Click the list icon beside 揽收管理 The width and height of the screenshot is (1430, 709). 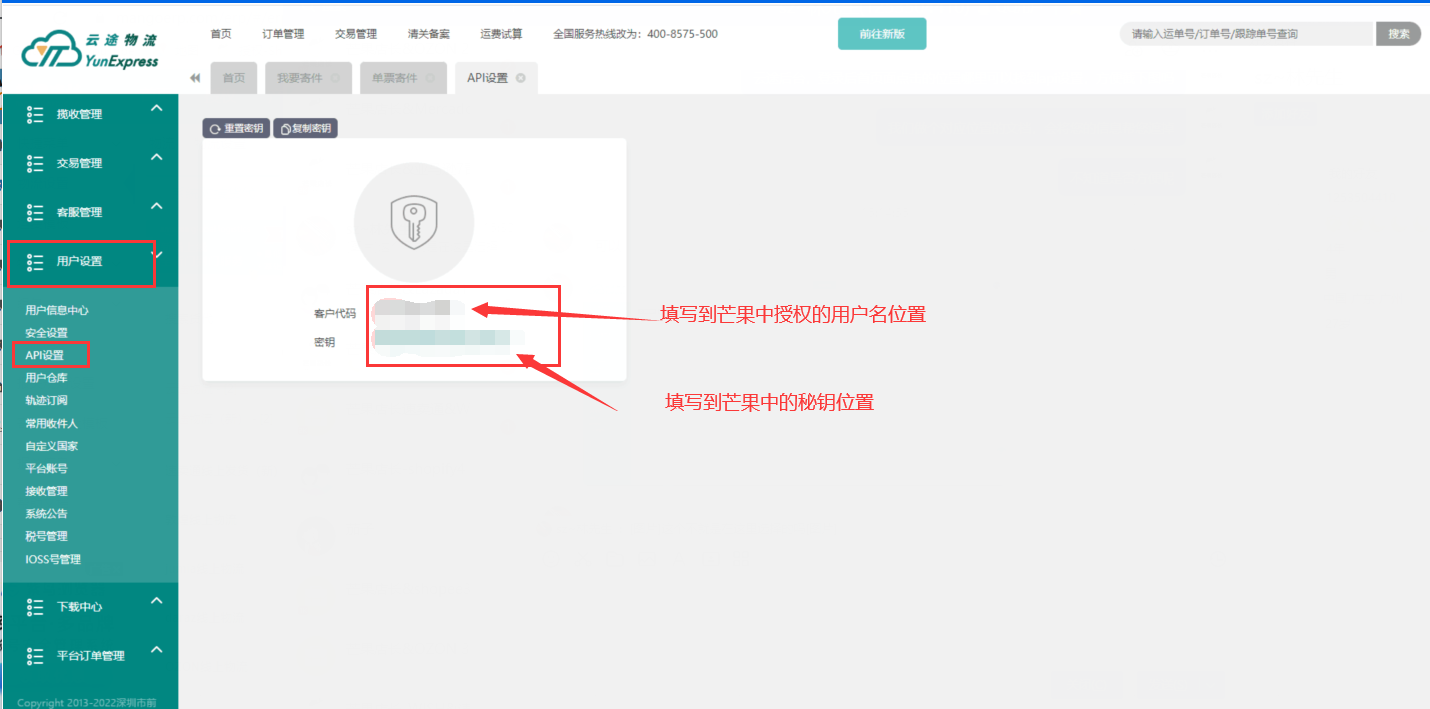(x=35, y=114)
